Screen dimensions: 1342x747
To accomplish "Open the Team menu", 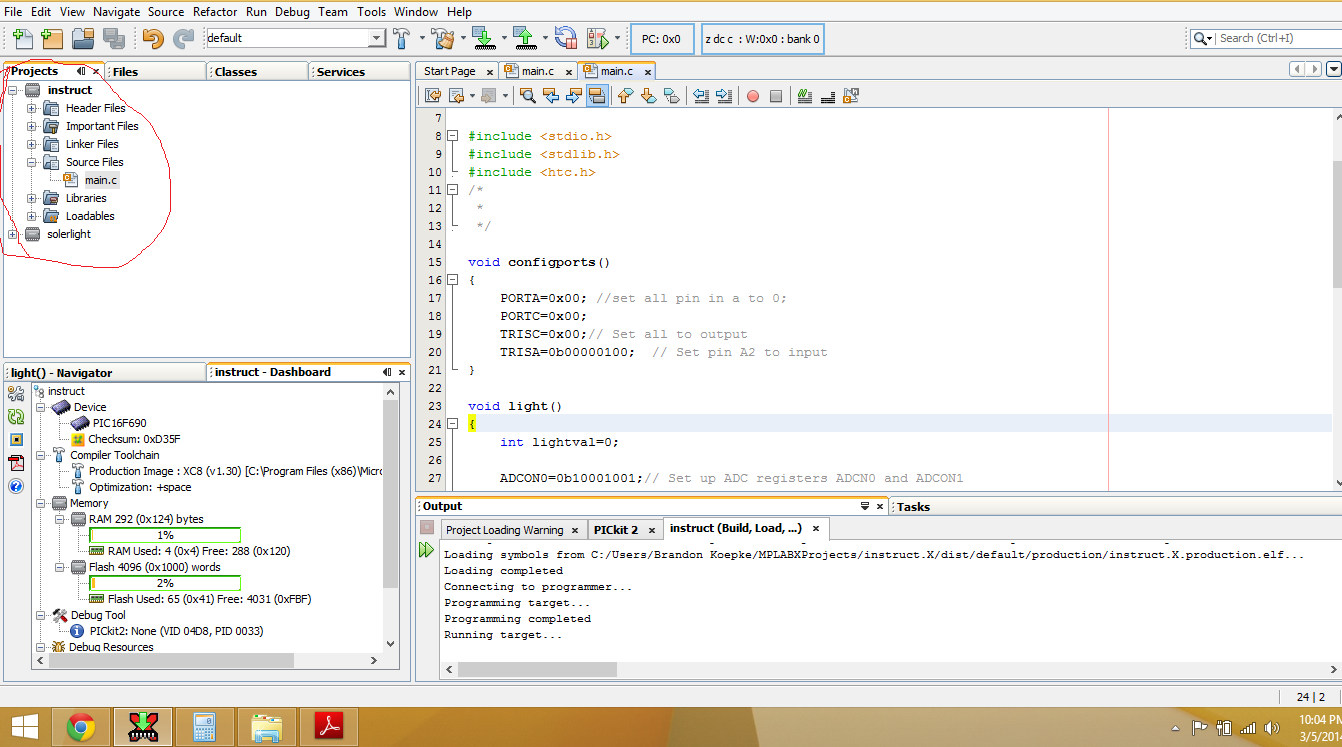I will (x=333, y=12).
